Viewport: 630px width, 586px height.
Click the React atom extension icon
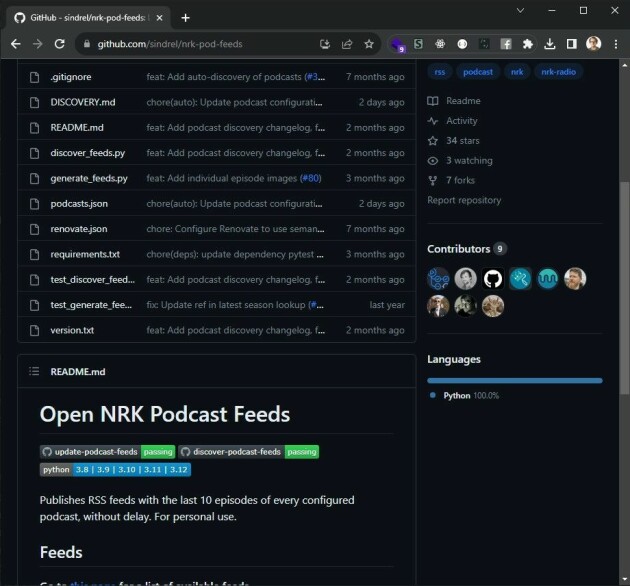pos(440,44)
